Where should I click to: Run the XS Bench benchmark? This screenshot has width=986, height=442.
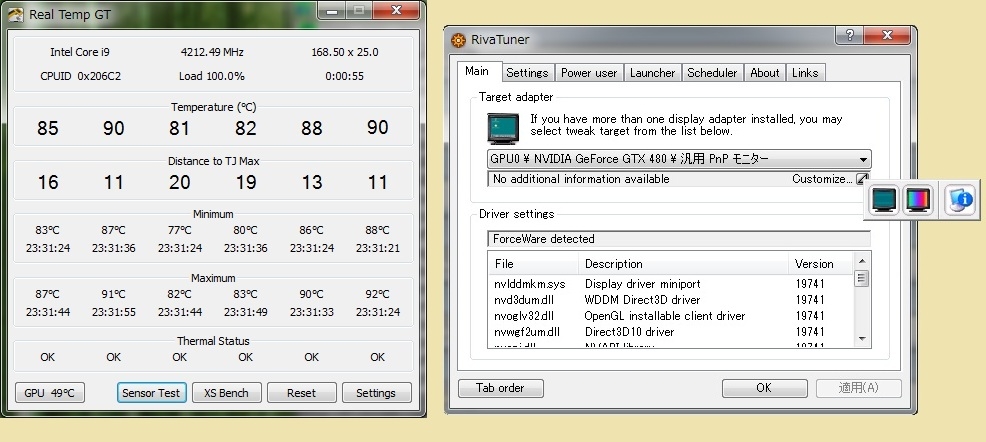[226, 393]
